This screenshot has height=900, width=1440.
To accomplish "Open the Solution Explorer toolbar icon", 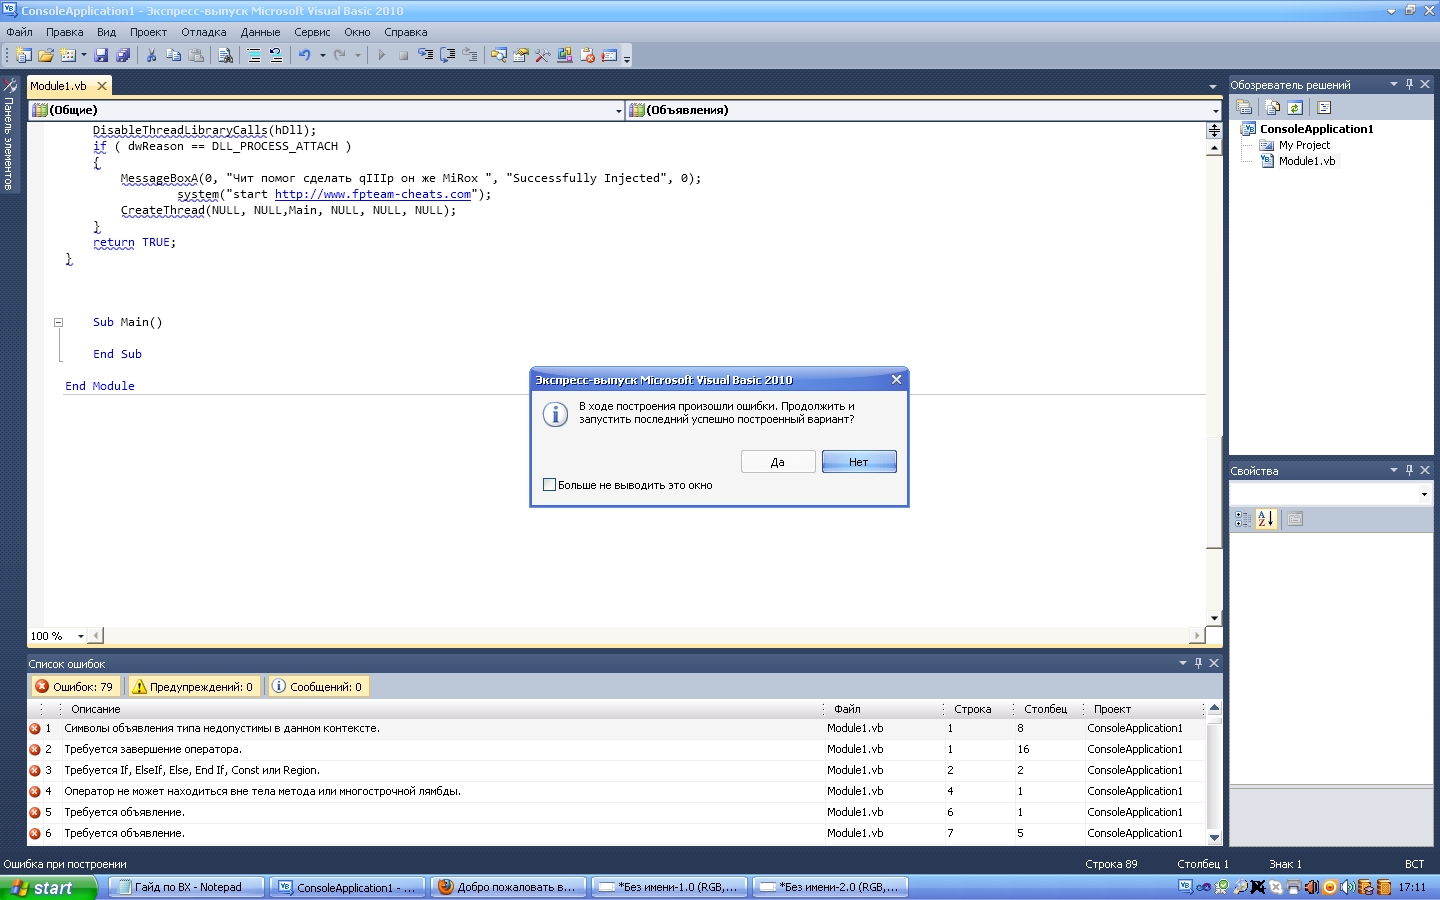I will coord(498,56).
